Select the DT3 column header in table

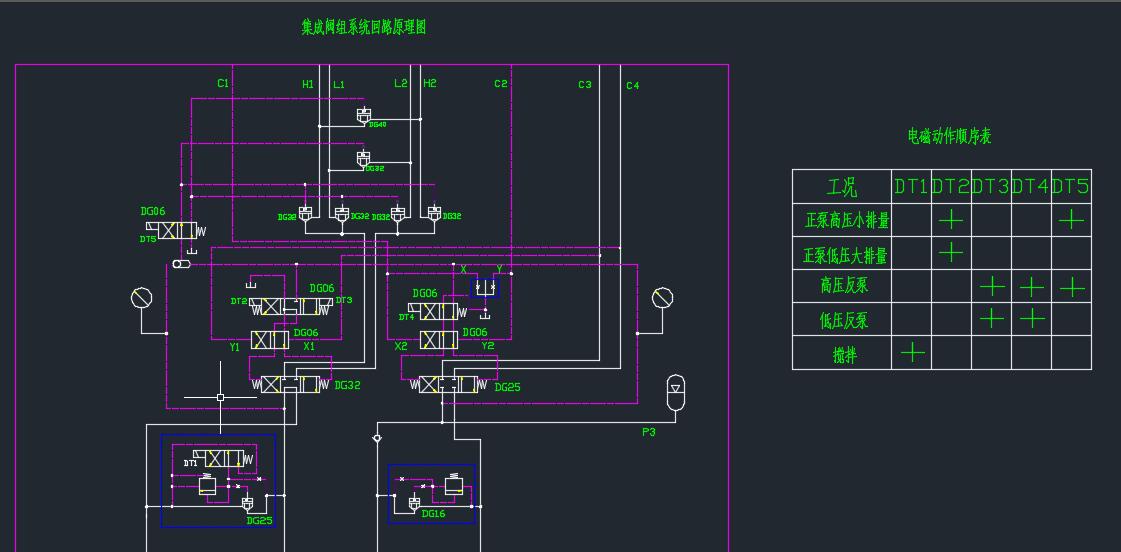pos(991,187)
